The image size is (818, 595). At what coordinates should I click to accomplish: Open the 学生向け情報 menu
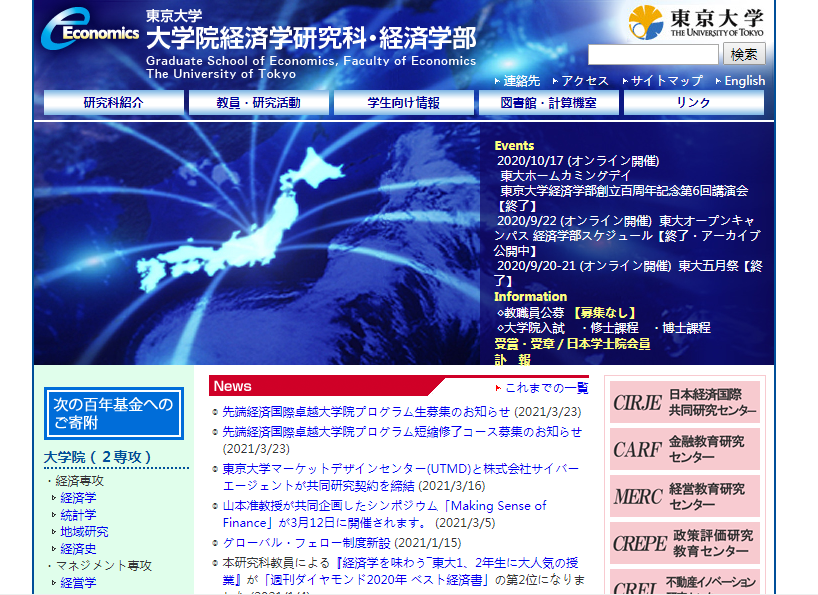click(404, 102)
